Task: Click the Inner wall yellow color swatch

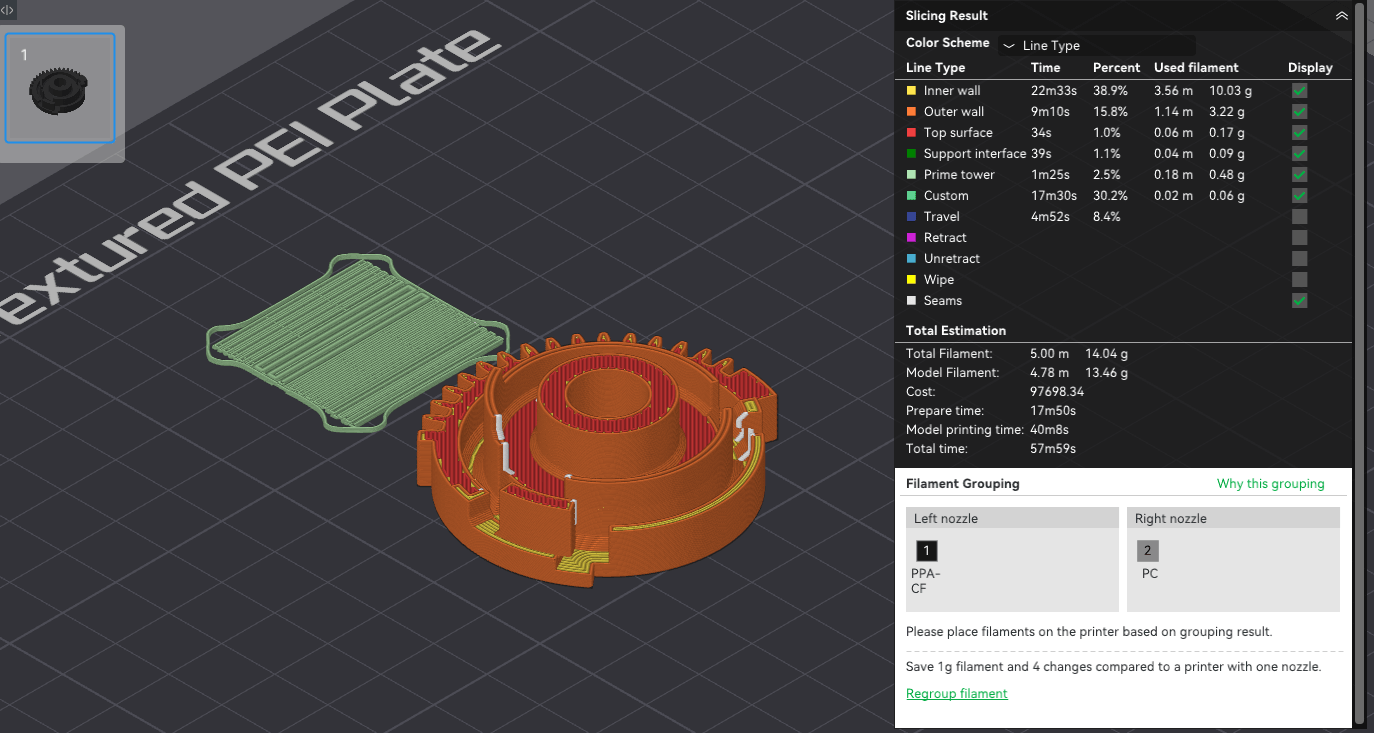Action: coord(911,91)
